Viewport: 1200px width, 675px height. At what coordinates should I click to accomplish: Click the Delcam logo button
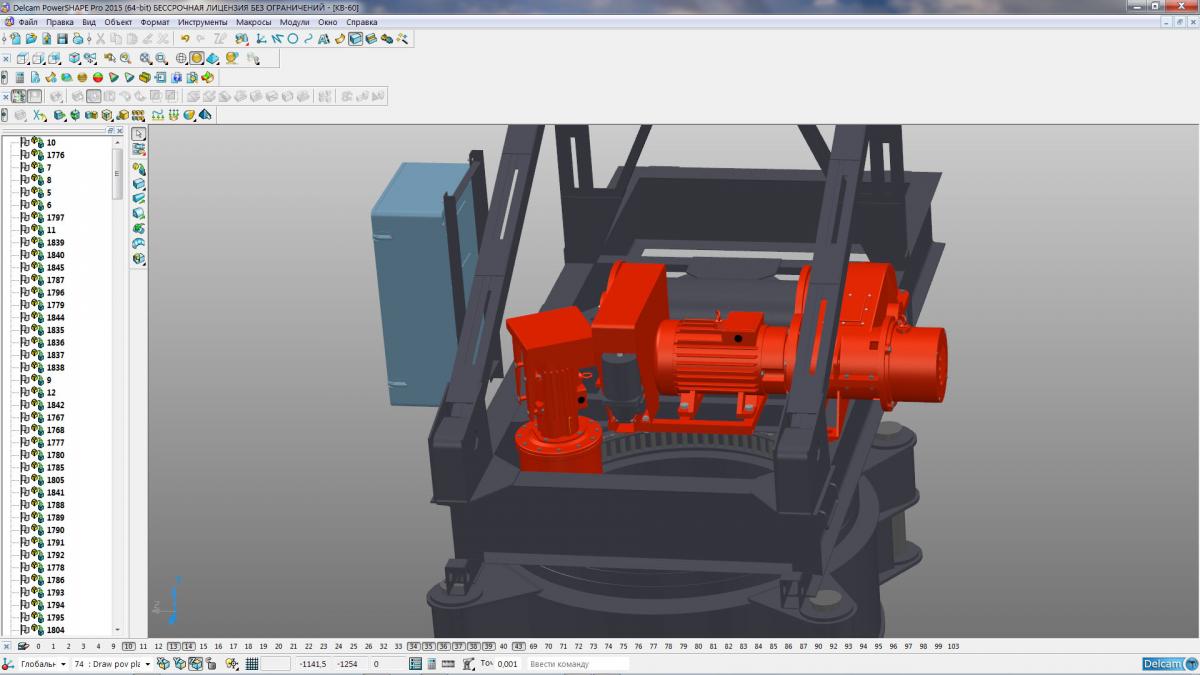click(x=1169, y=664)
